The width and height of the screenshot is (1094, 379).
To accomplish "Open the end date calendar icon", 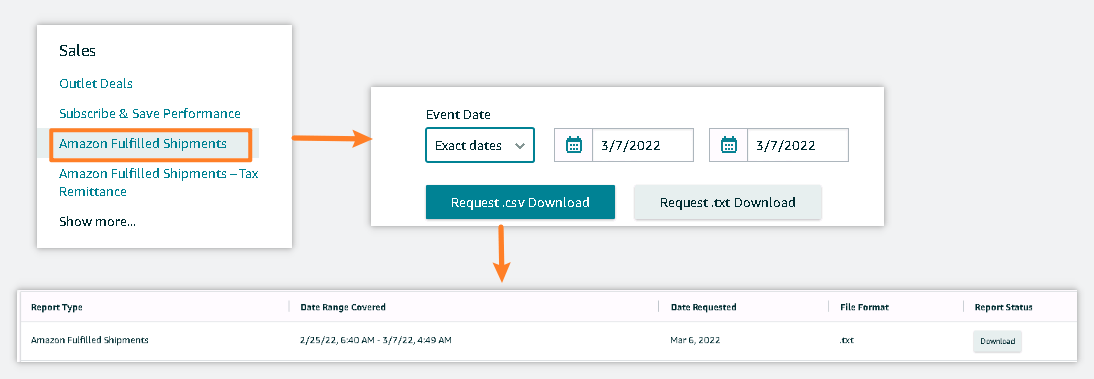I will [728, 145].
